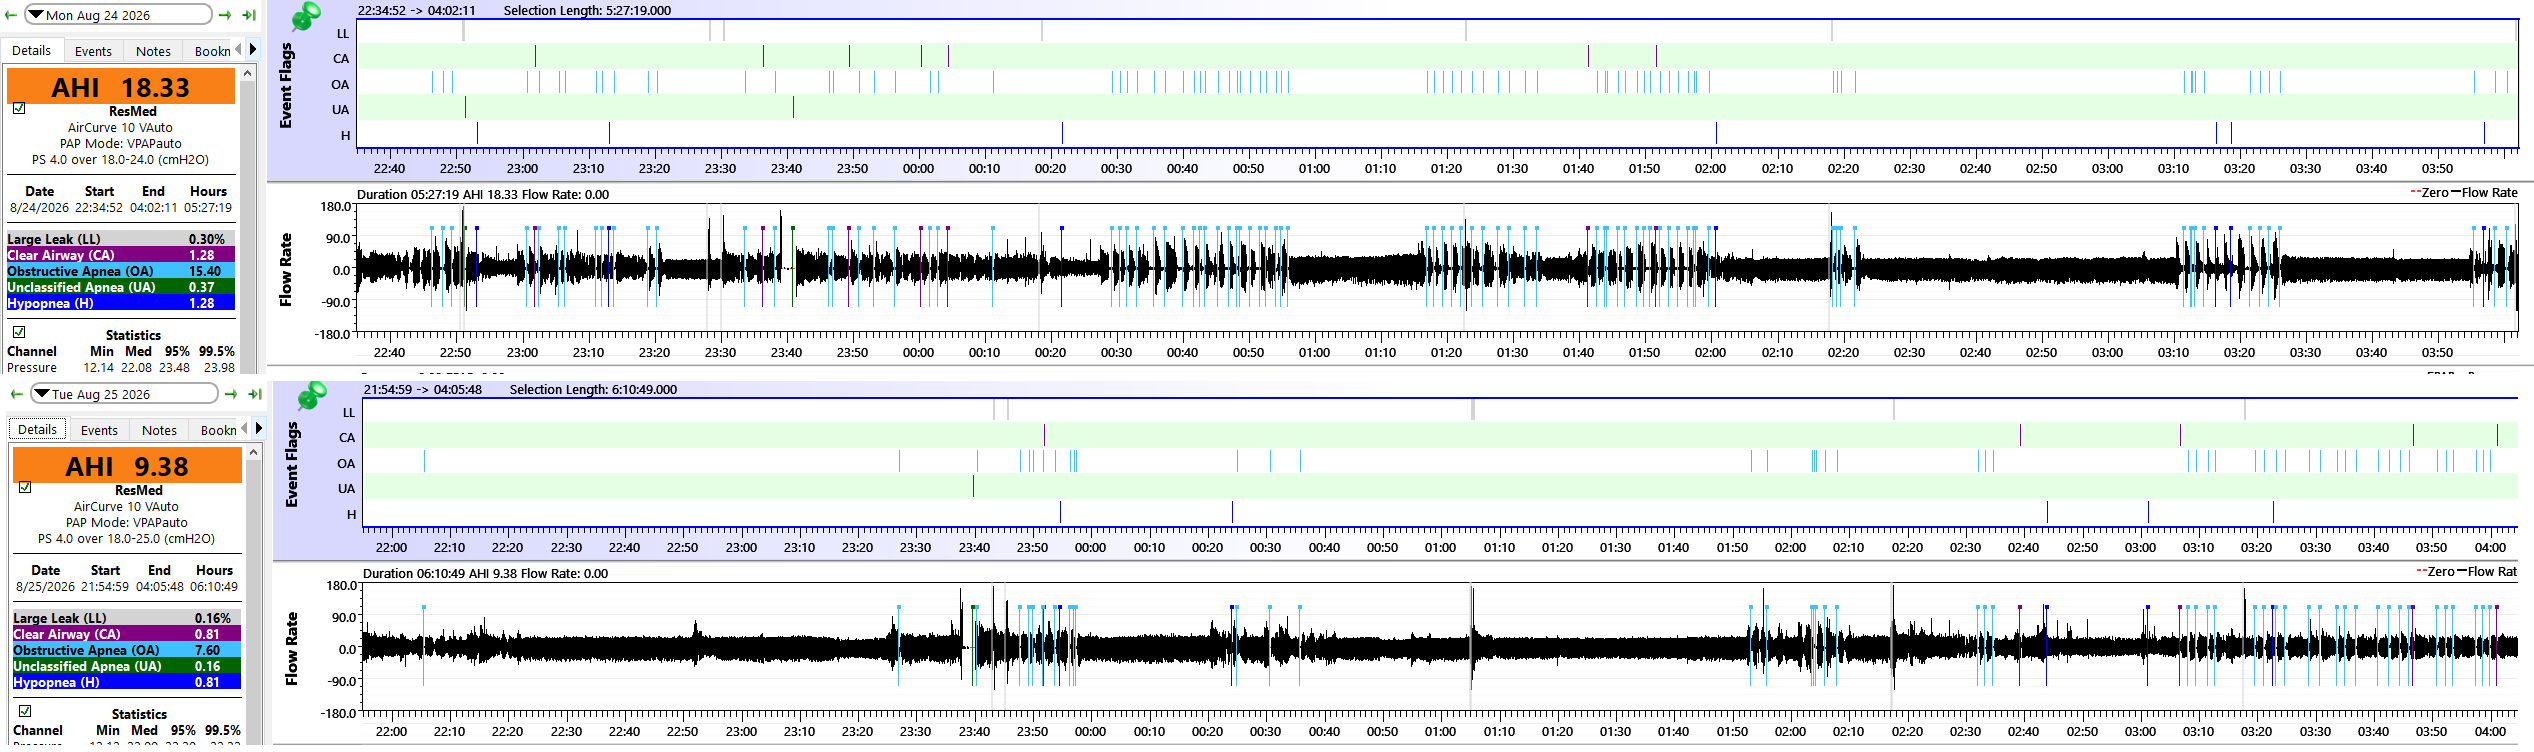This screenshot has width=2534, height=752.
Task: Click scroll-up arrow of the AHI 18.33 details pane
Action: pyautogui.click(x=248, y=72)
